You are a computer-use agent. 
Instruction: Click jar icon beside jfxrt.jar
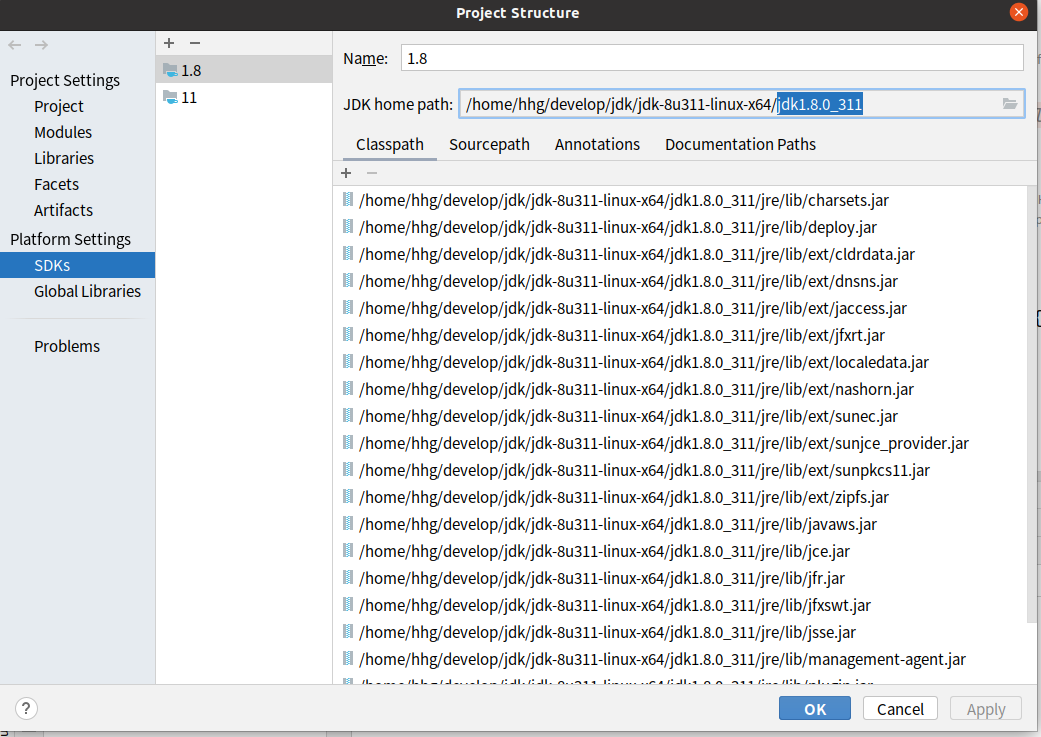(x=348, y=335)
